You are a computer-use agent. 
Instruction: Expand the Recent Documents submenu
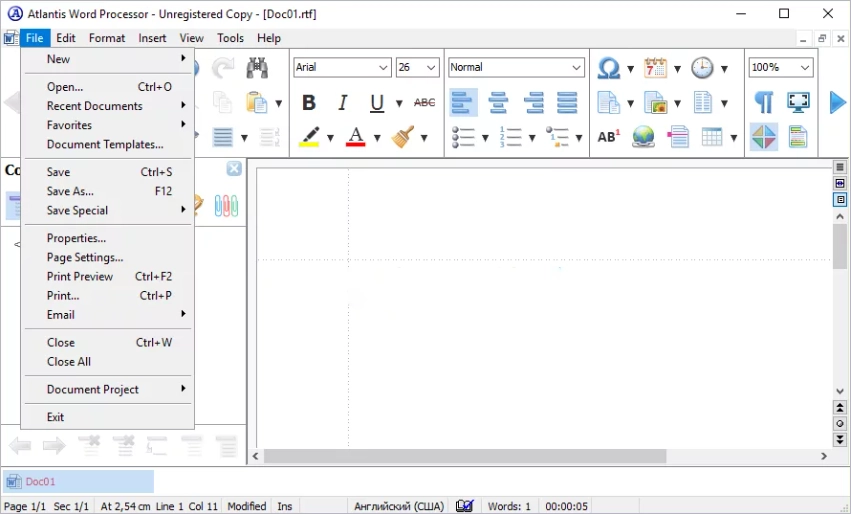coord(109,106)
